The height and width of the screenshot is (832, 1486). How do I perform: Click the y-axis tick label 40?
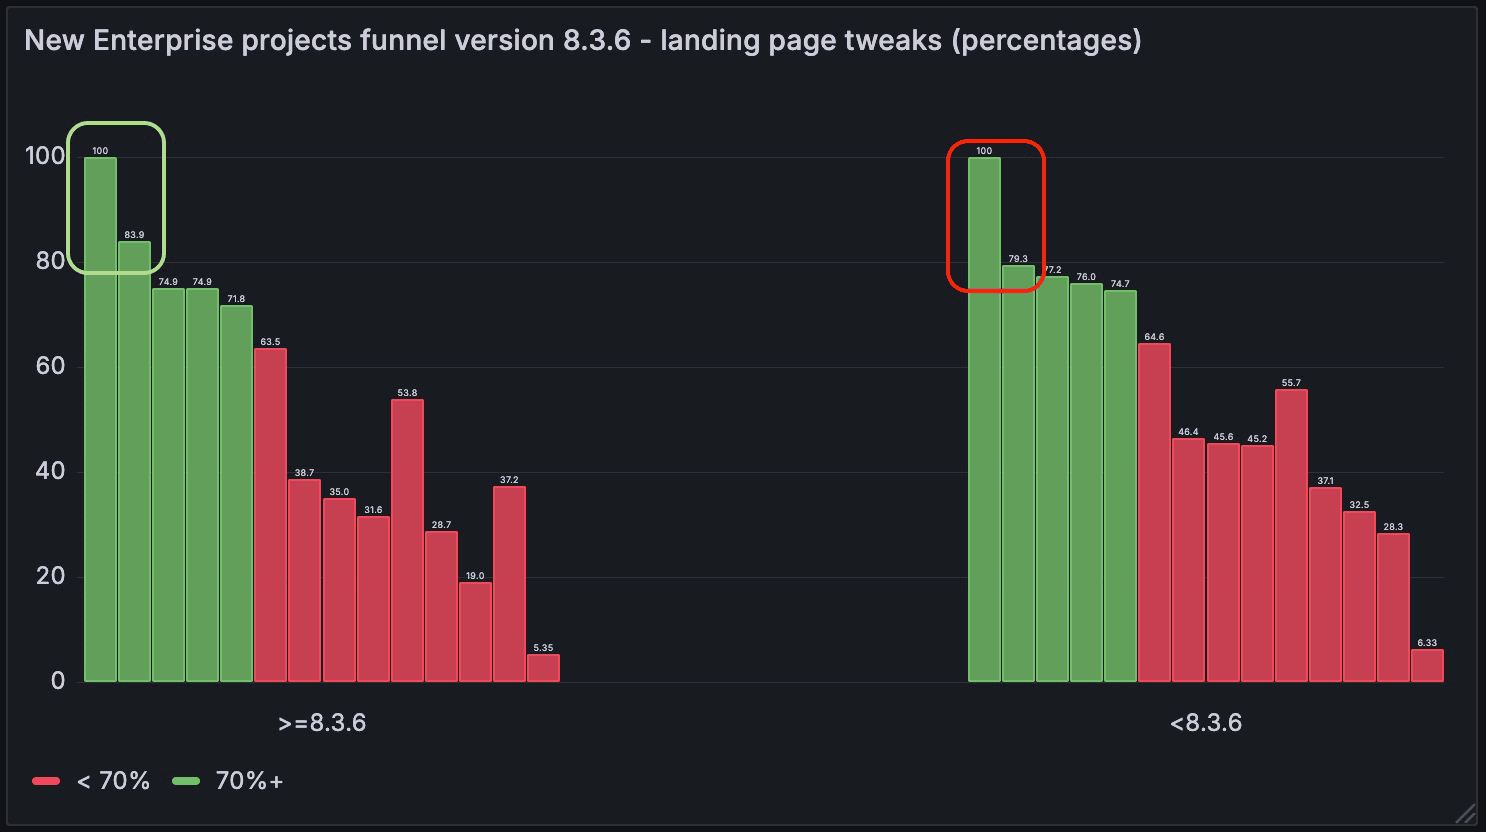coord(50,471)
